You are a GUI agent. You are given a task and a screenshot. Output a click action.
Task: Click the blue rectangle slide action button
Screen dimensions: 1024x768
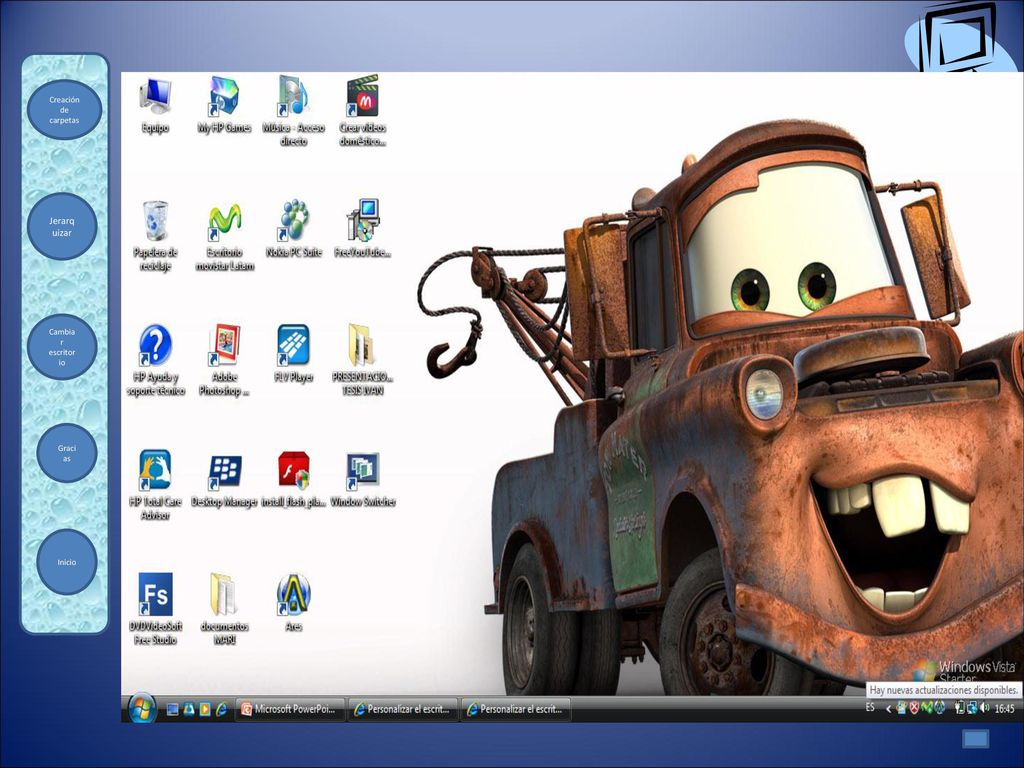tap(976, 739)
